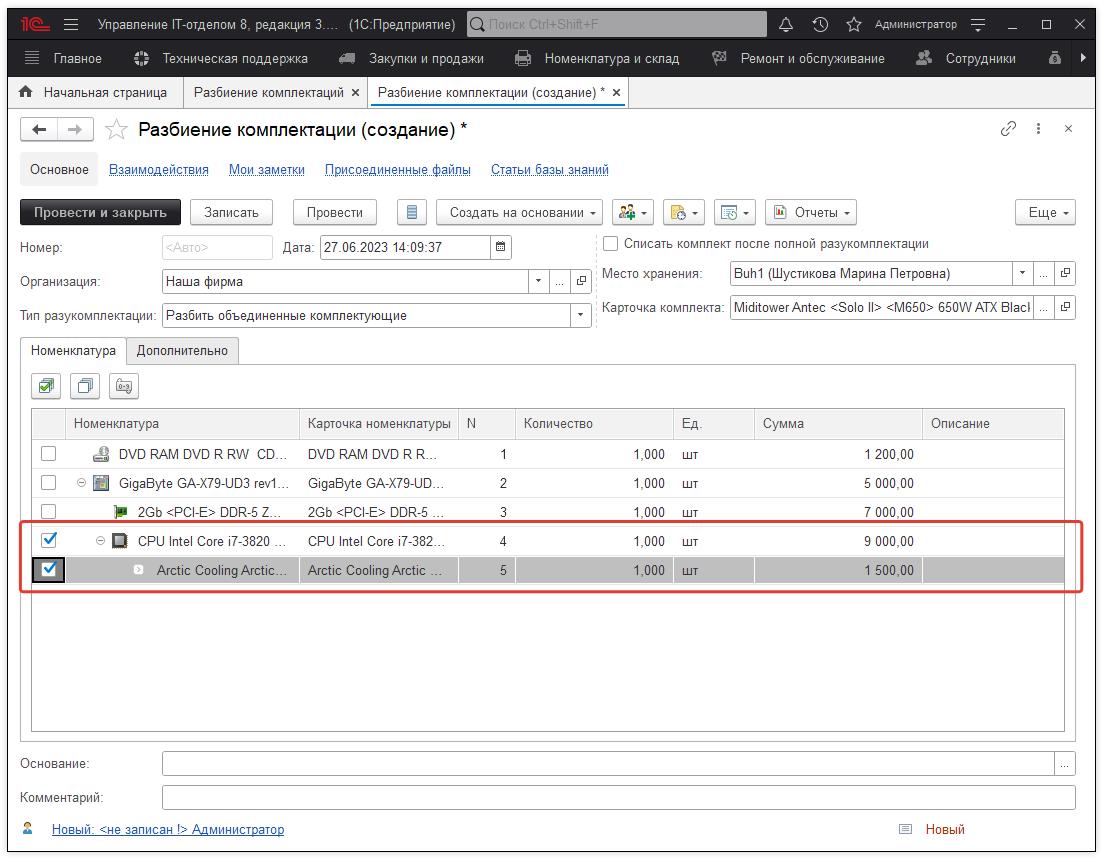Click the uncheck all rows icon
Image resolution: width=1103 pixels, height=859 pixels.
click(86, 385)
